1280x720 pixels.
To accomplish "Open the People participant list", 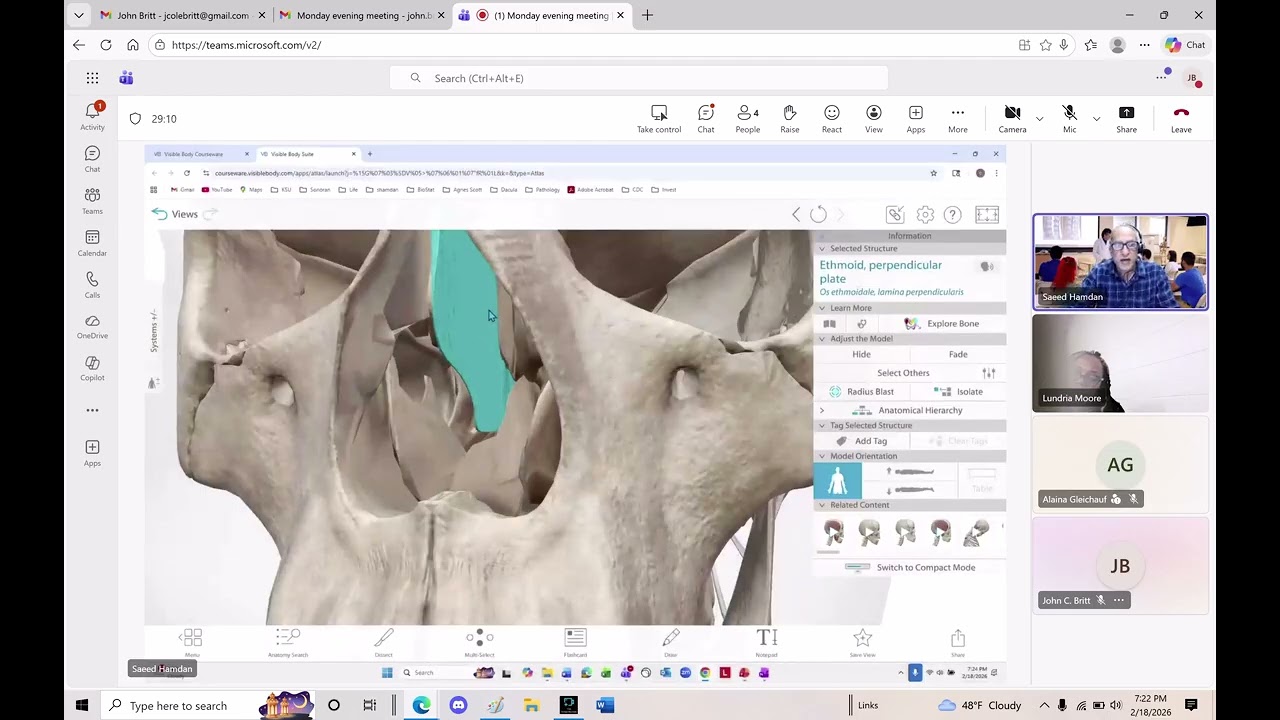I will click(748, 118).
